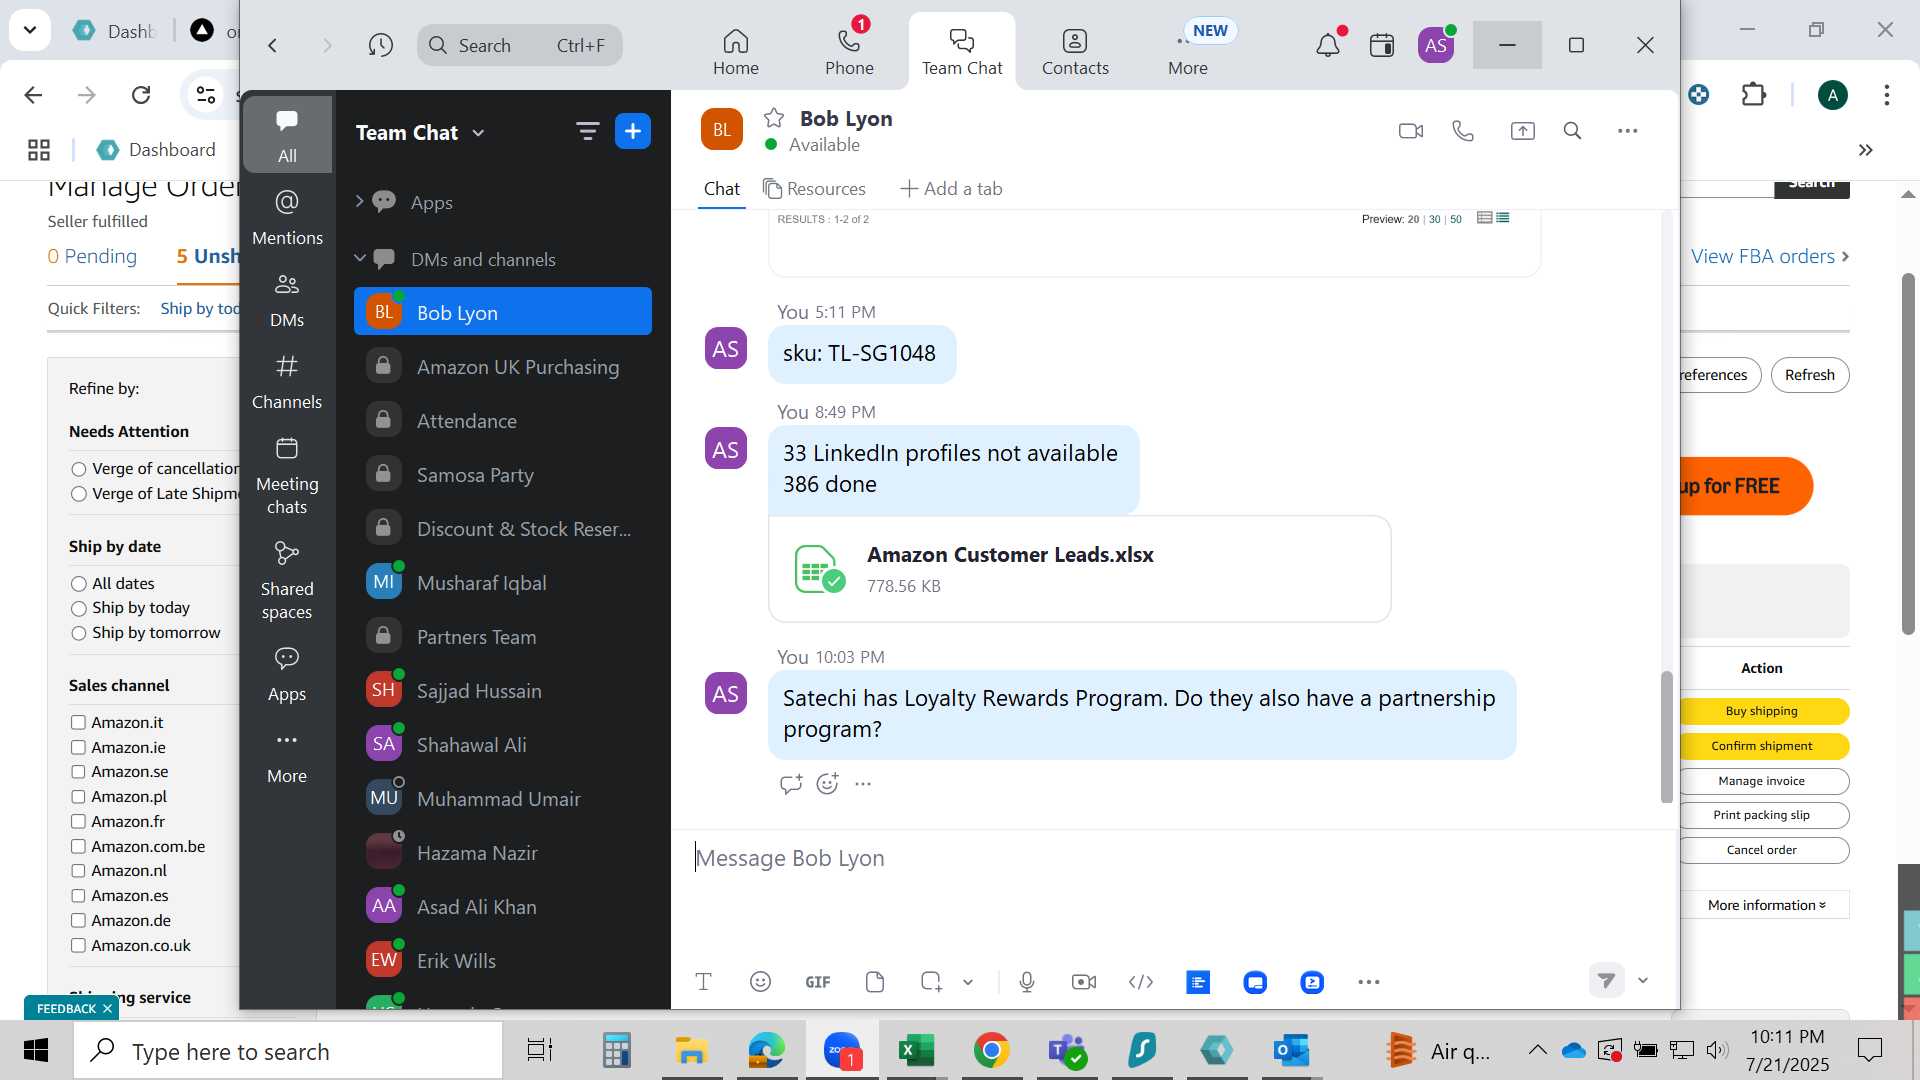Image resolution: width=1920 pixels, height=1080 pixels.
Task: Open emoji picker in message composer
Action: (760, 982)
